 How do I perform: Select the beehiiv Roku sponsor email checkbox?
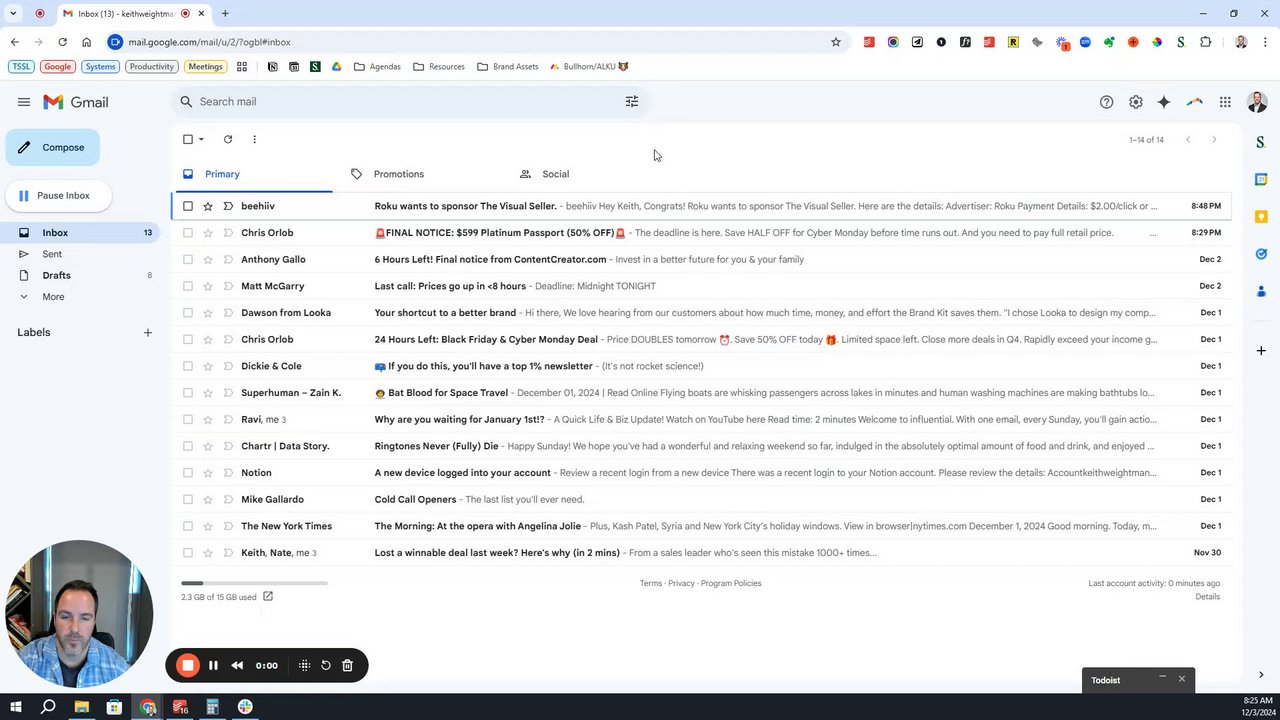[188, 206]
